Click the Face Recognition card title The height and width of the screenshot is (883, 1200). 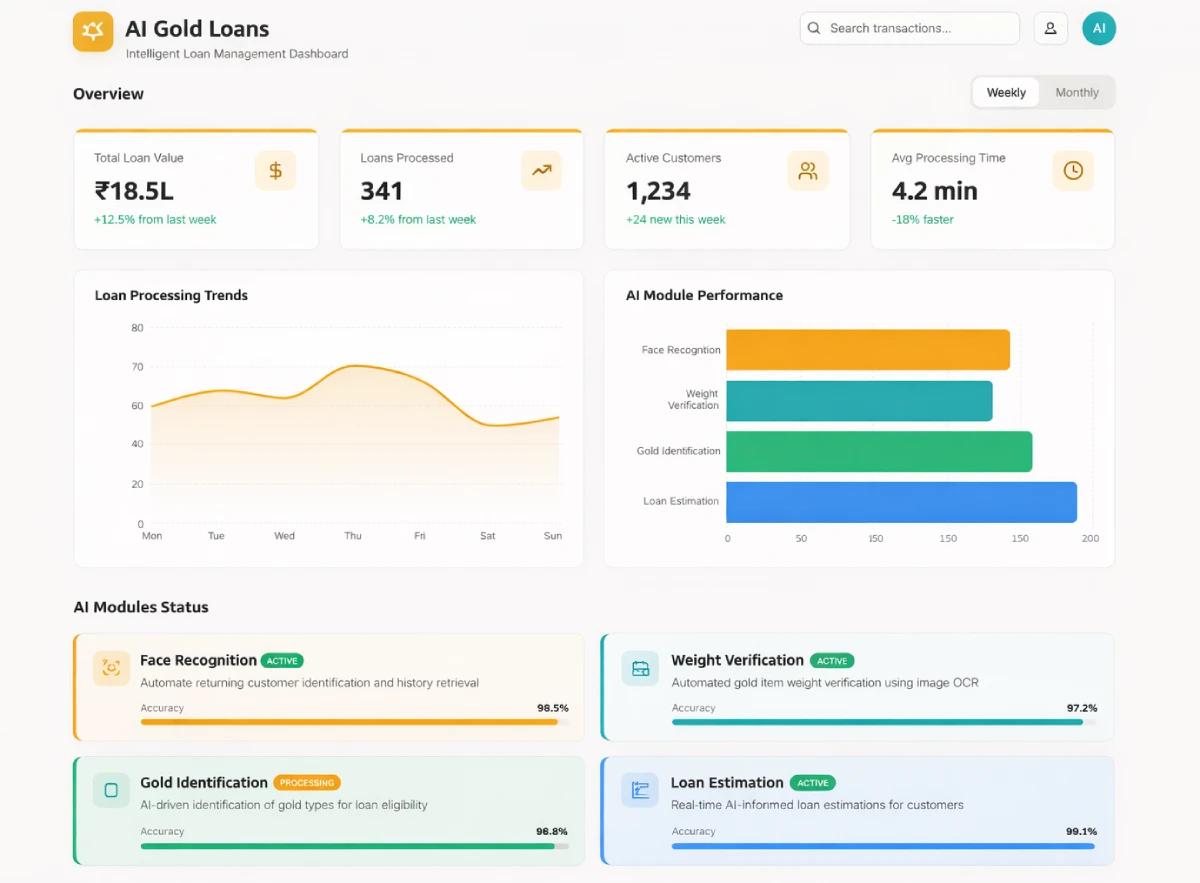[x=198, y=660]
